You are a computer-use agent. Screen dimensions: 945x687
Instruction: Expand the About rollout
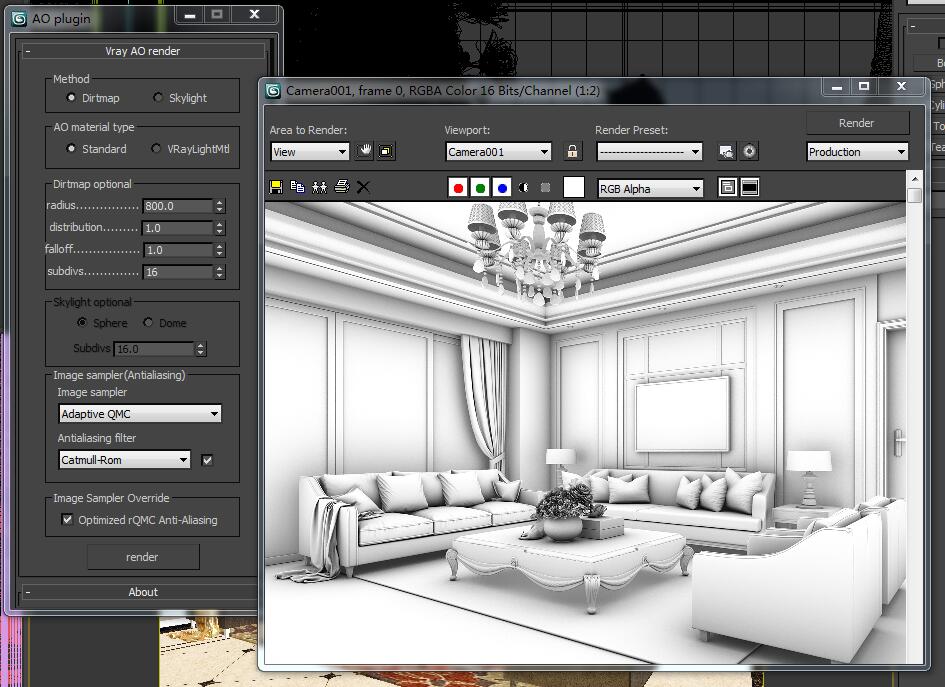coord(143,592)
